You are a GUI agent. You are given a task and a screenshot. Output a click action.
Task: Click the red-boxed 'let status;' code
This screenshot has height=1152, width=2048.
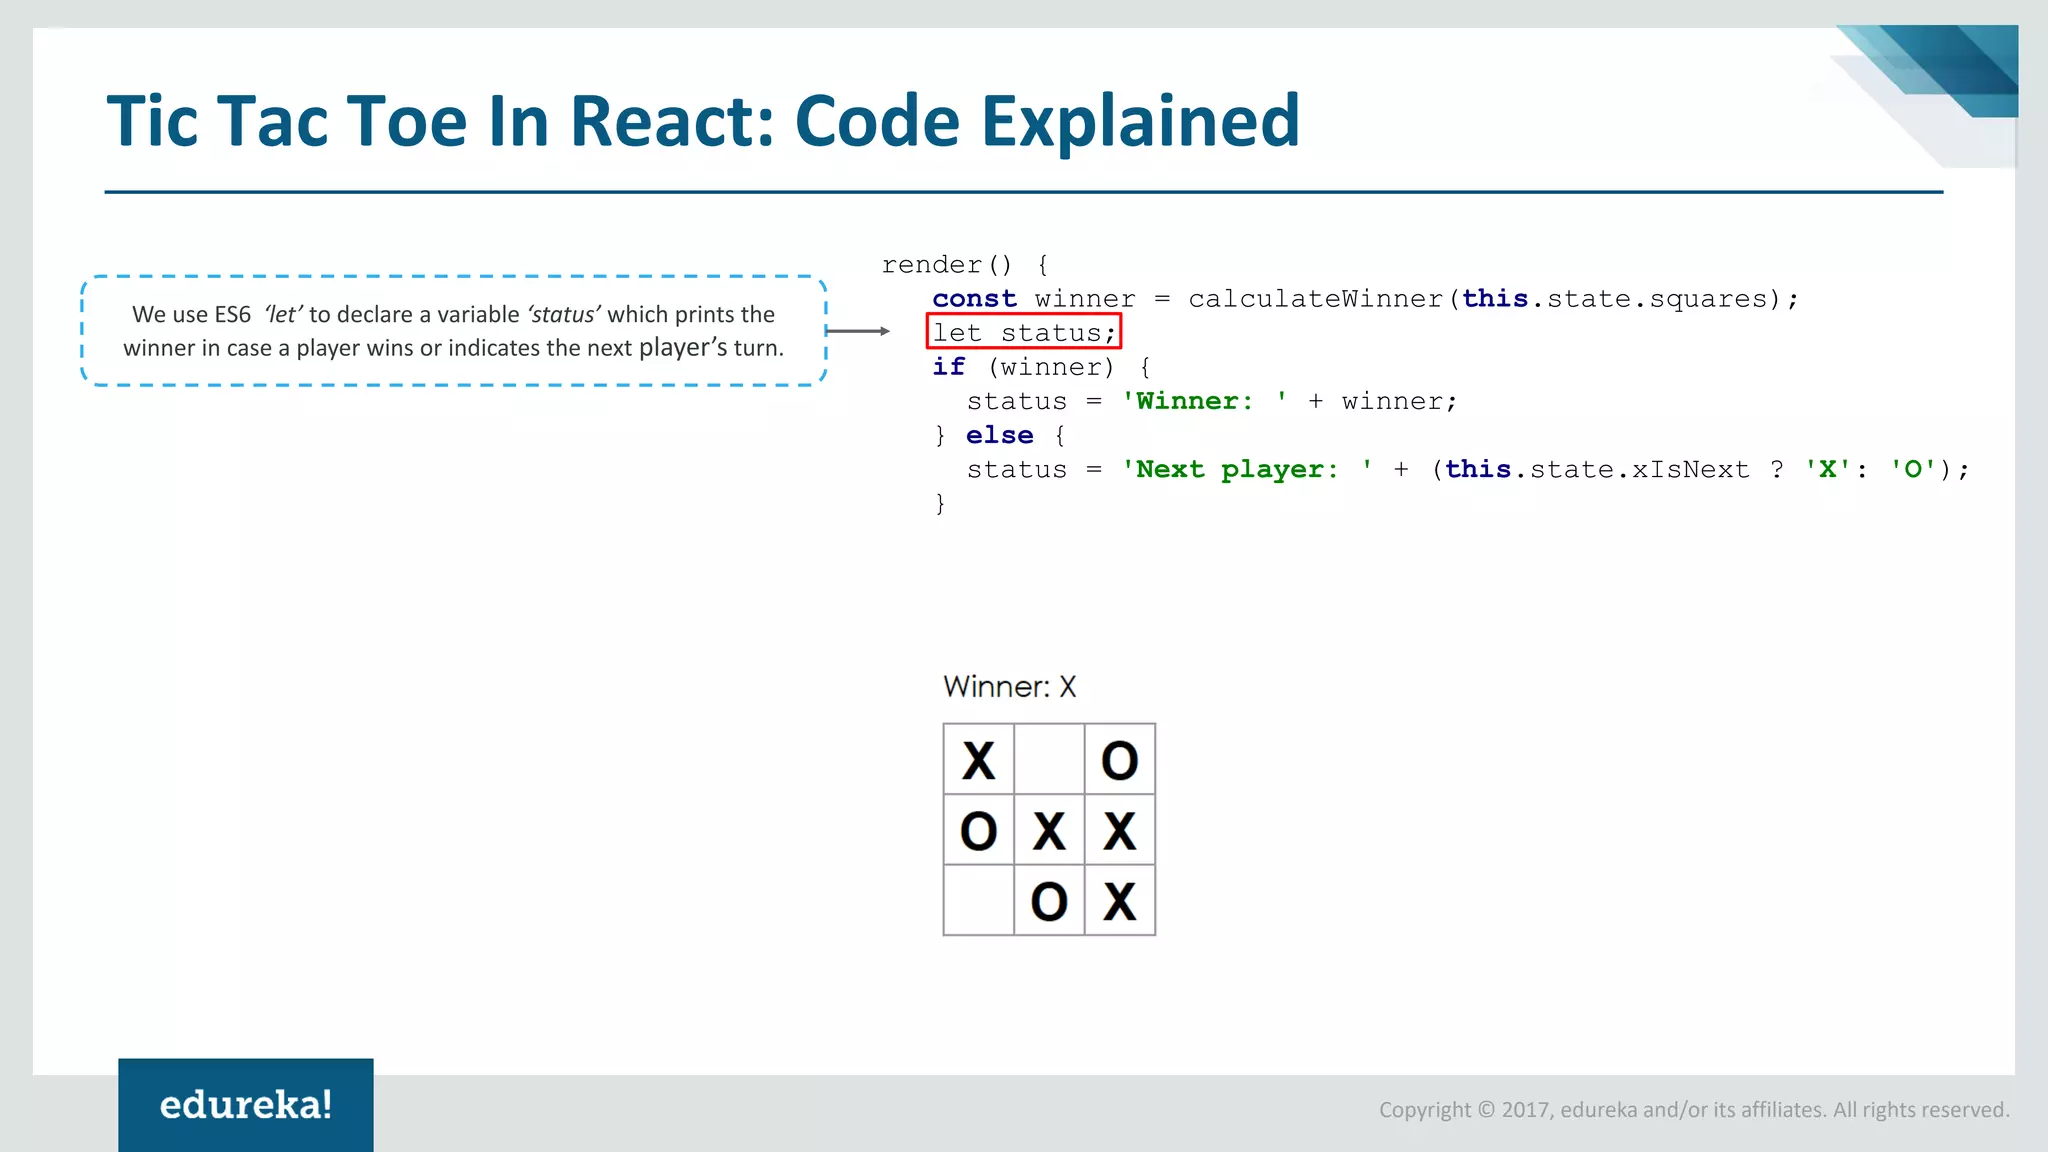click(1023, 332)
